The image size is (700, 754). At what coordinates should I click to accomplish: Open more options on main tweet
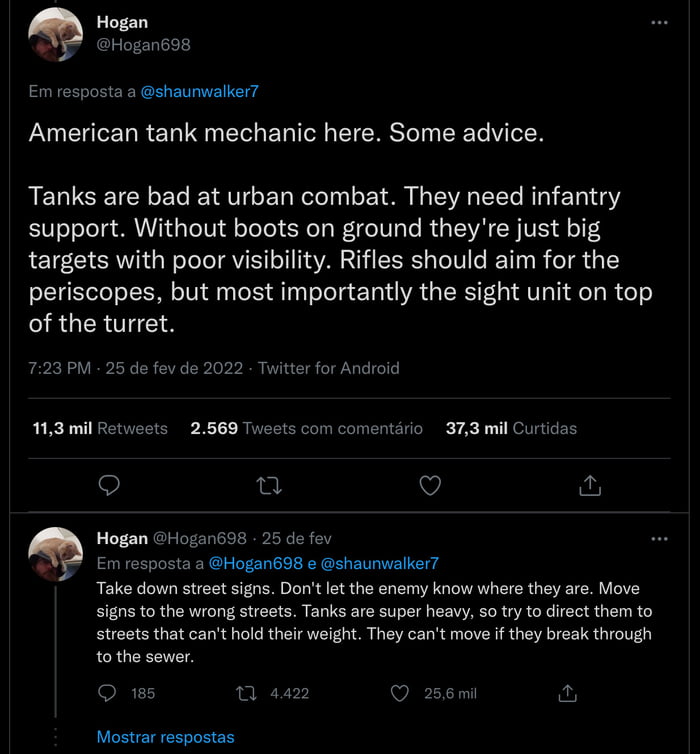tap(658, 22)
